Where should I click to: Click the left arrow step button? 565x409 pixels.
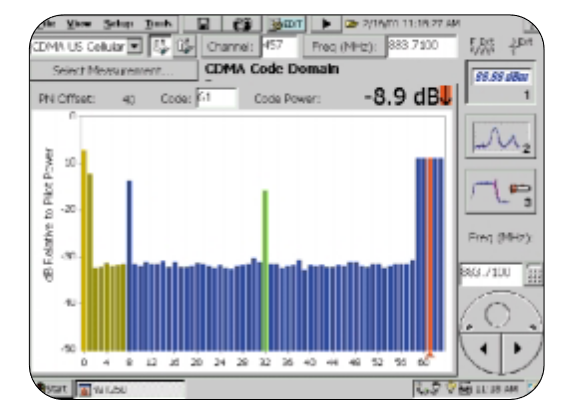coord(483,348)
